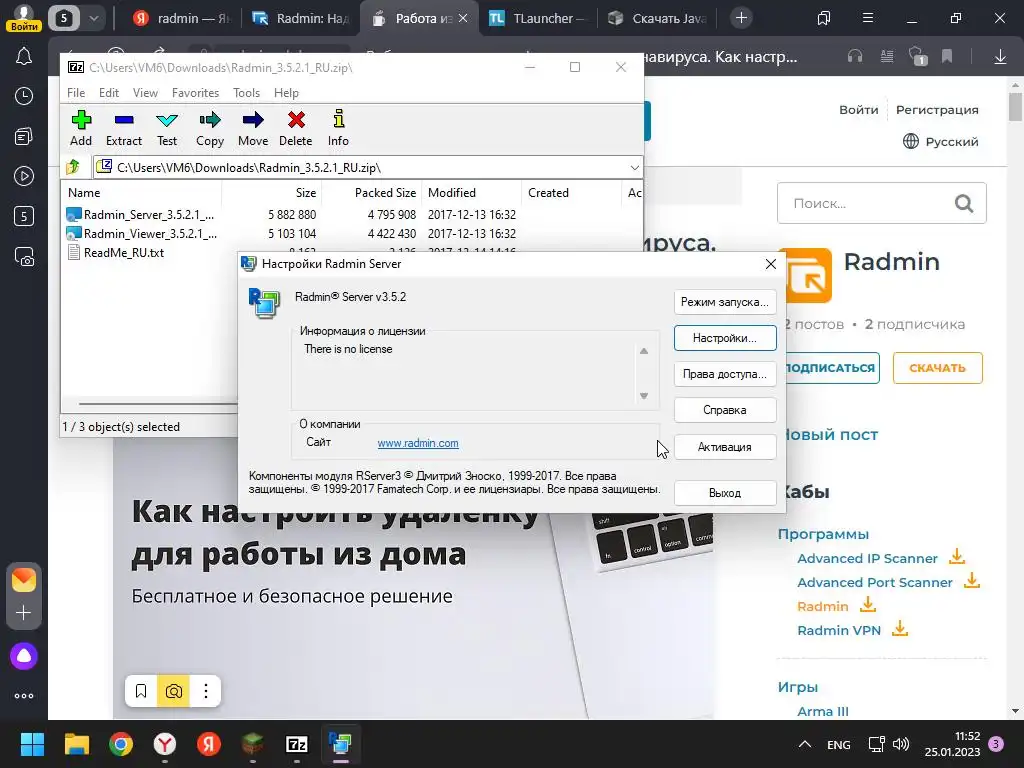
Task: Follow the www.radmin.com link
Action: pos(418,443)
